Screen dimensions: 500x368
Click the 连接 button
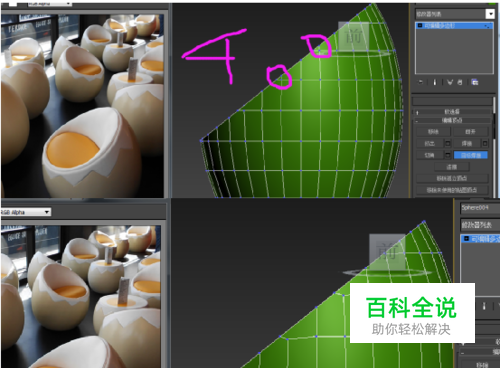click(452, 167)
